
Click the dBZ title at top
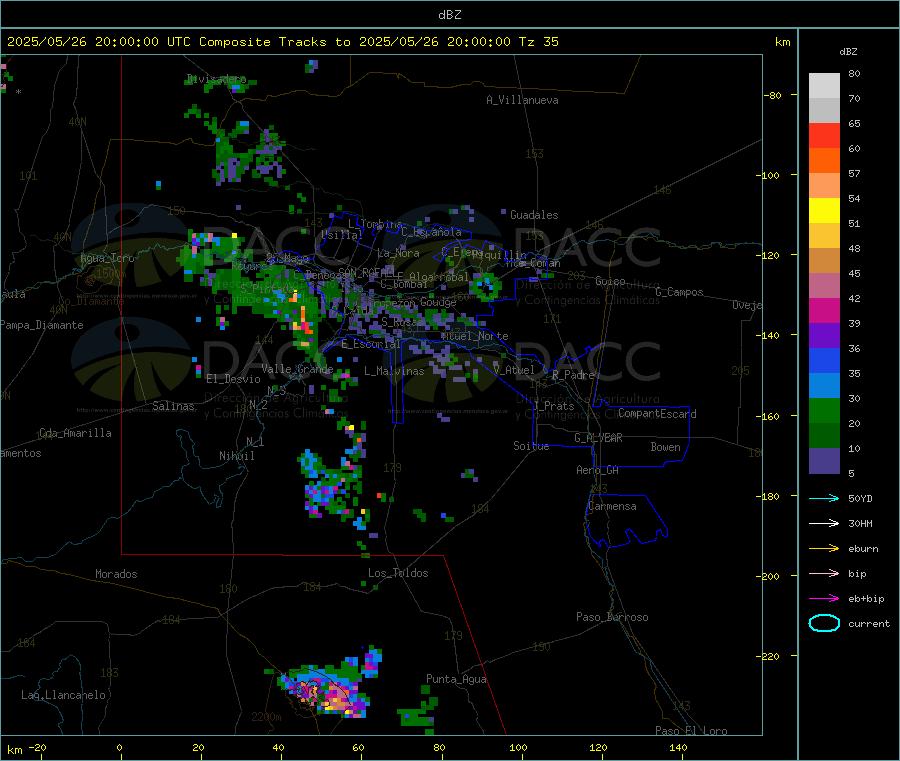pos(449,15)
